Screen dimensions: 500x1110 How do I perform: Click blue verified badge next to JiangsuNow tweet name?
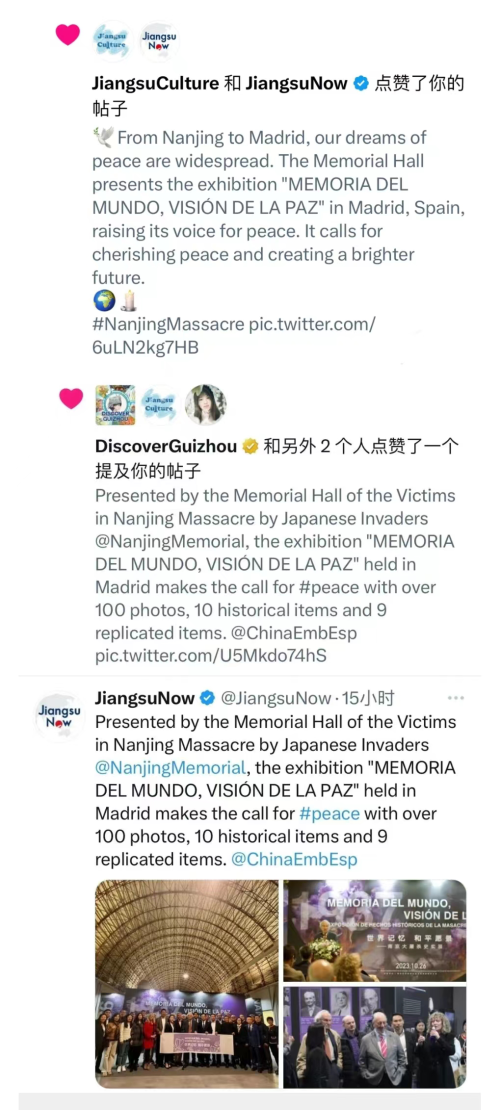[x=207, y=699]
